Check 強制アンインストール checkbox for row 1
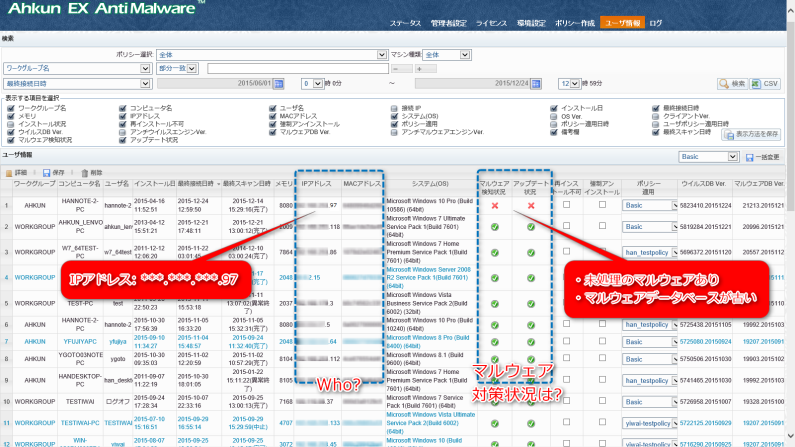 [x=602, y=205]
